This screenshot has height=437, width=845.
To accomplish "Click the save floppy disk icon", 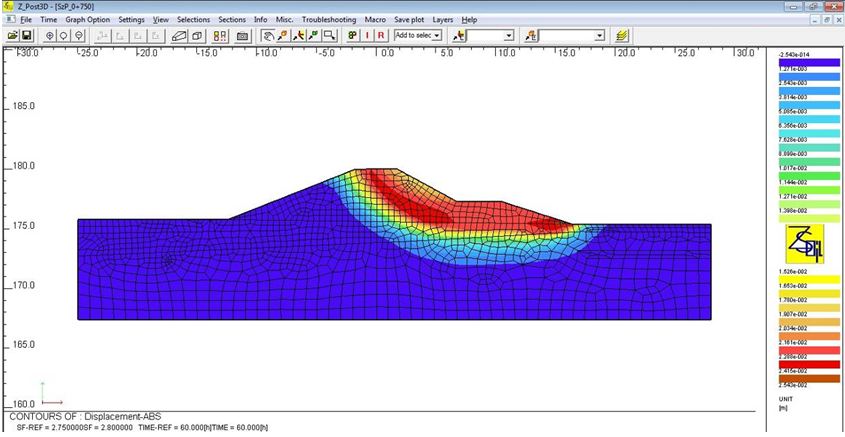I will [27, 35].
